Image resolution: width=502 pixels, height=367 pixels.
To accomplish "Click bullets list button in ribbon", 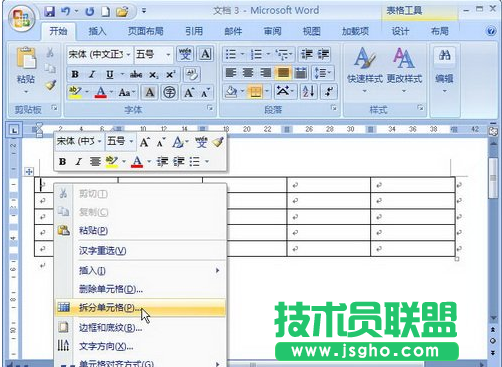I will pyautogui.click(x=231, y=54).
